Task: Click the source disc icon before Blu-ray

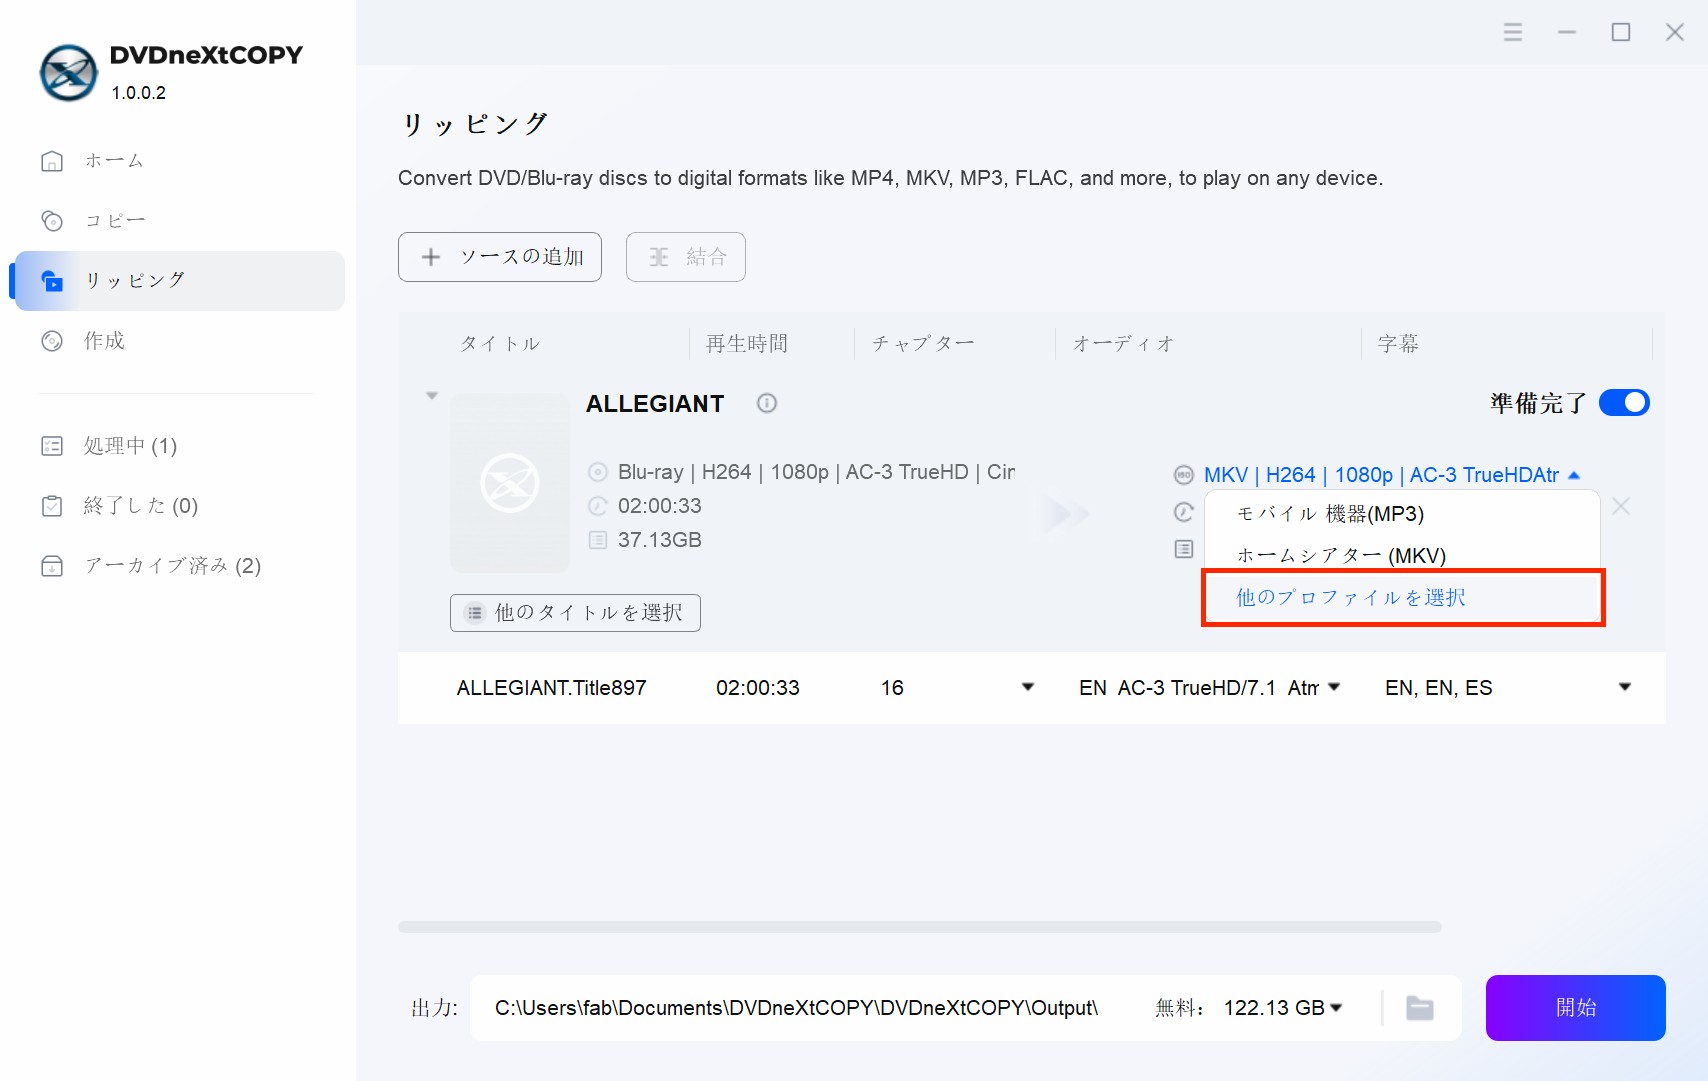Action: point(598,472)
